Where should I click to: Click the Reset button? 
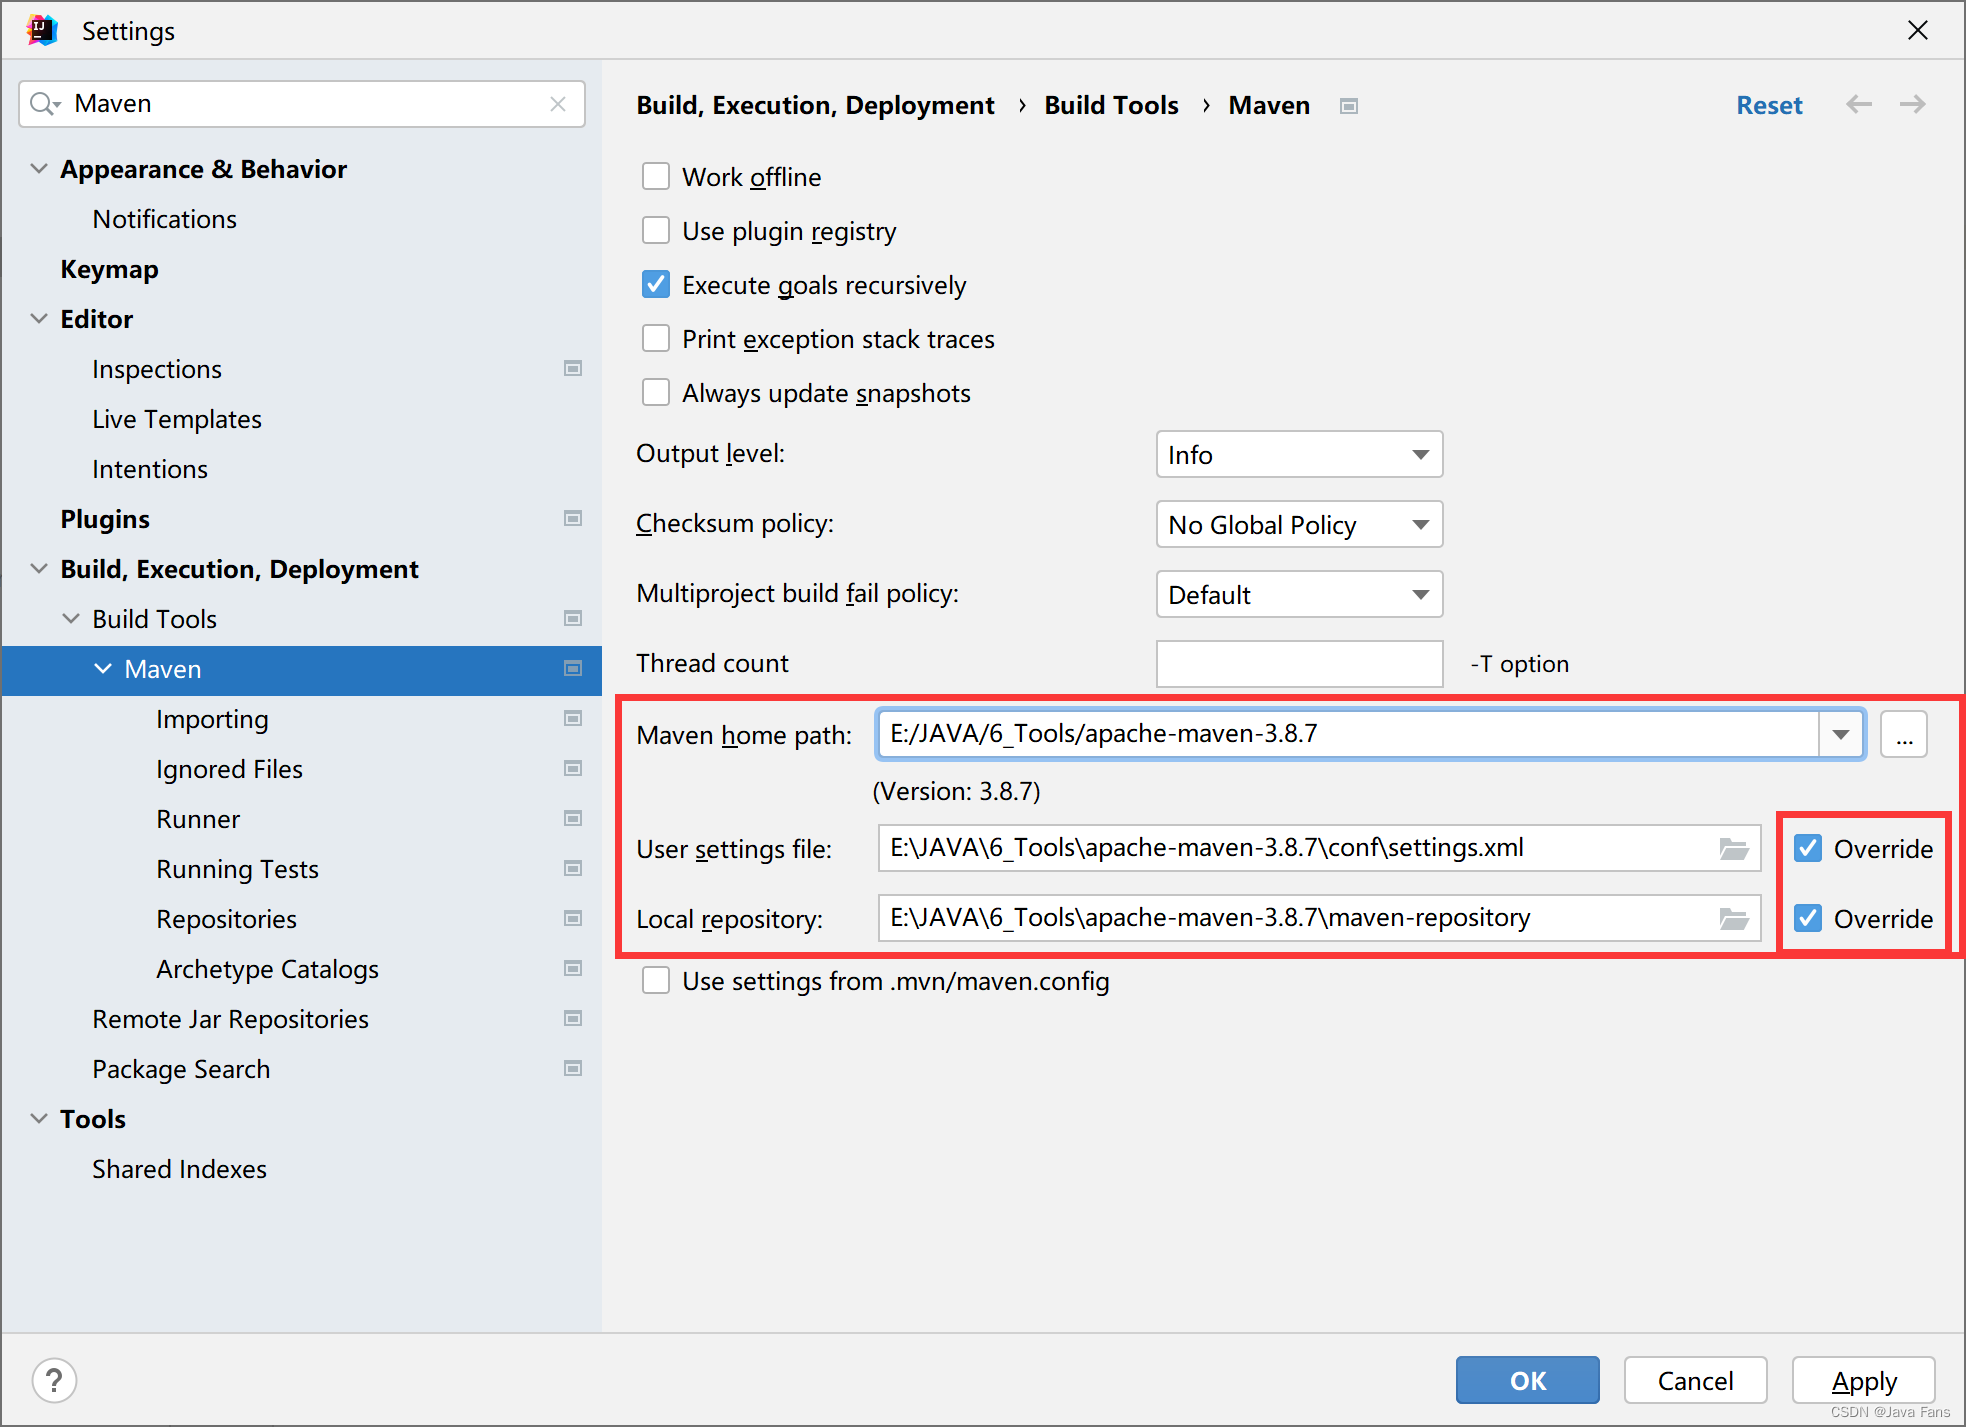[1768, 105]
